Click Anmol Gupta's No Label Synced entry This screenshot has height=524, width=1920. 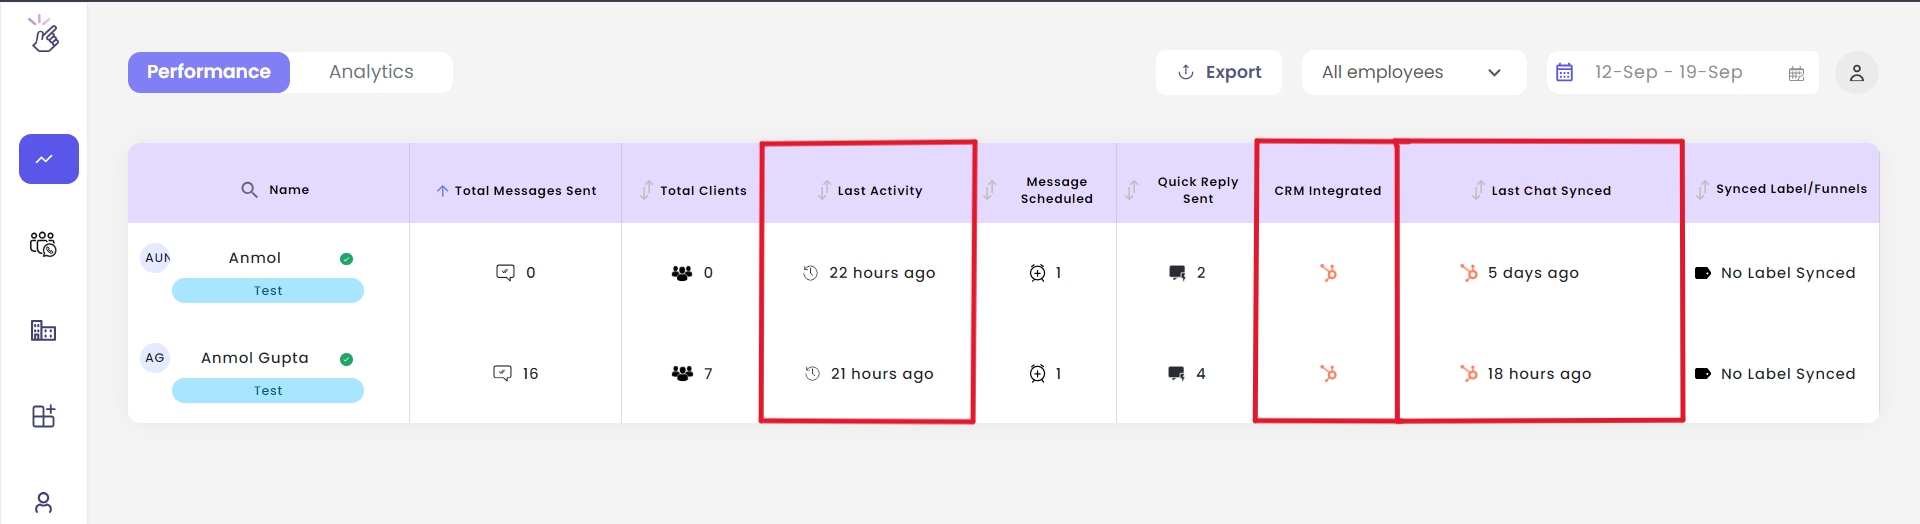[x=1775, y=374]
